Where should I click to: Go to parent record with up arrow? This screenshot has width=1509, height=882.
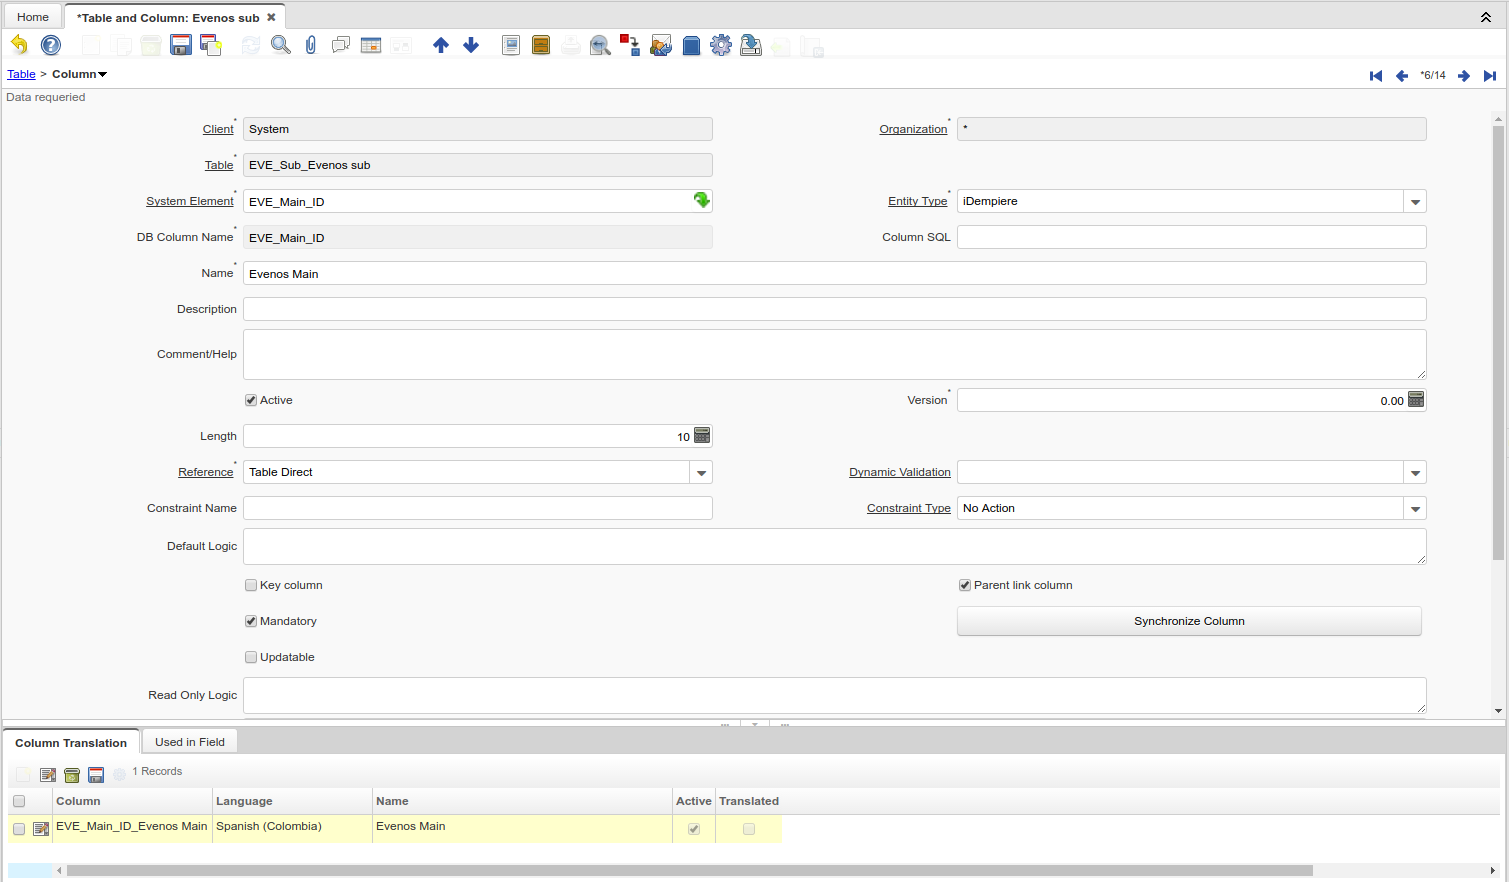(x=441, y=45)
